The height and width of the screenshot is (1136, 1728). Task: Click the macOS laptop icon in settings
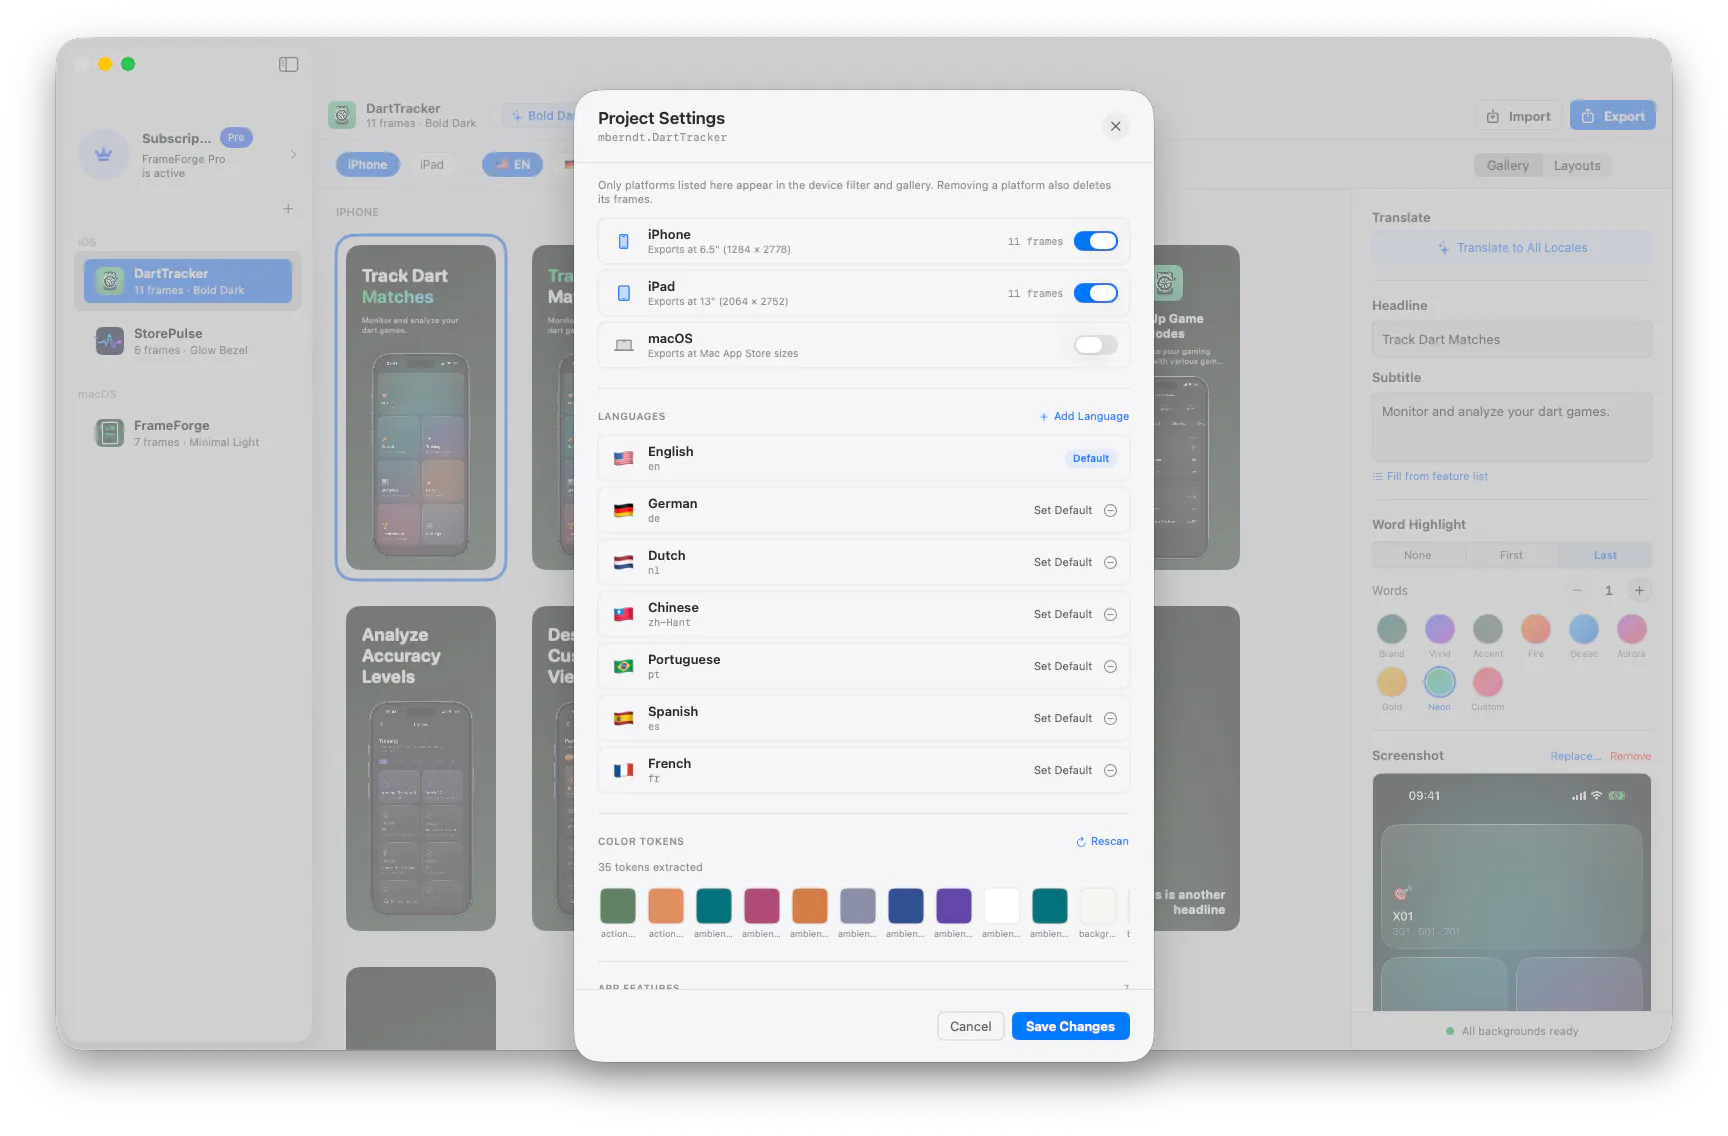click(x=623, y=345)
